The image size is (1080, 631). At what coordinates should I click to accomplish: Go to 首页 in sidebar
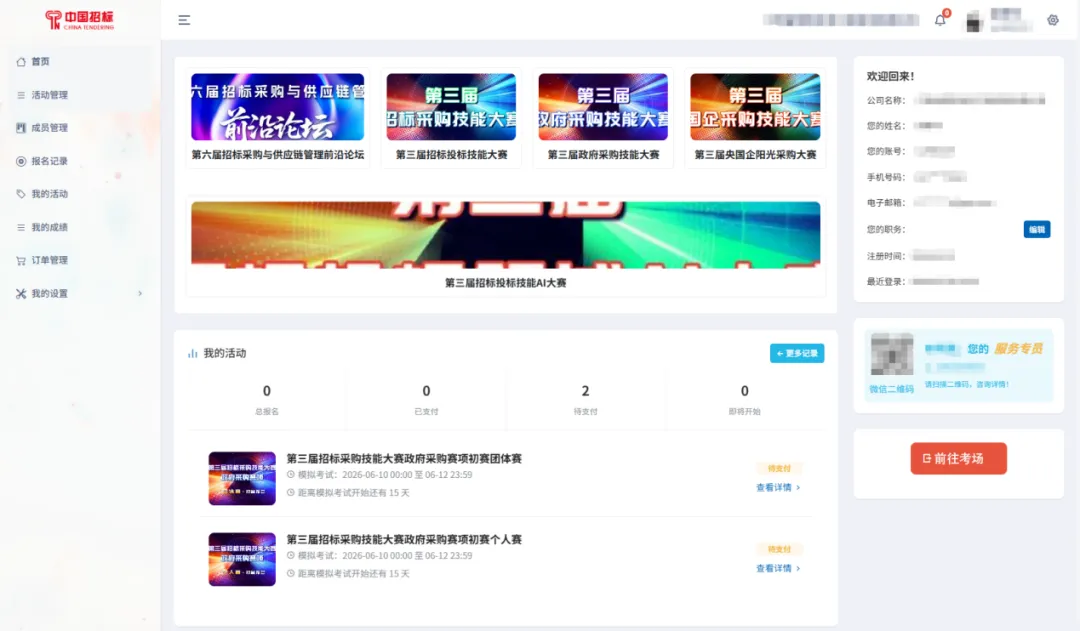point(40,61)
